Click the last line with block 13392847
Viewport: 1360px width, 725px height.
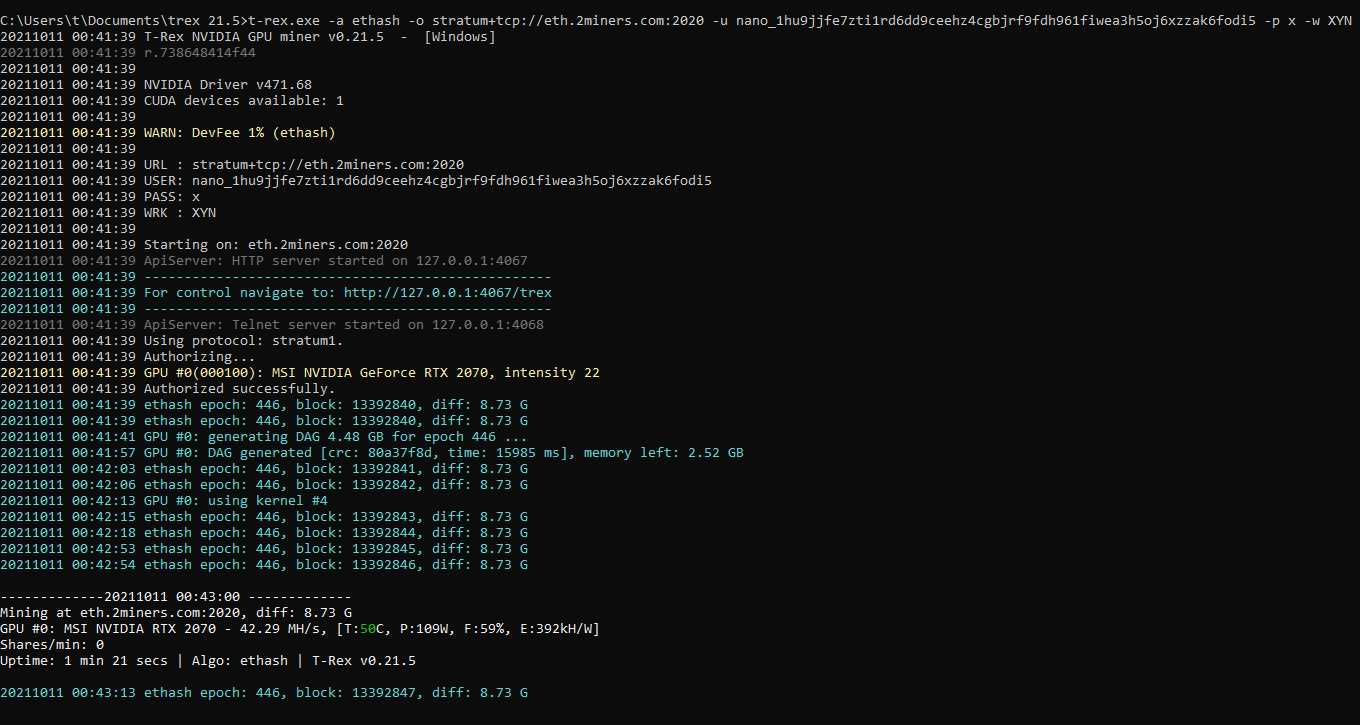point(335,693)
